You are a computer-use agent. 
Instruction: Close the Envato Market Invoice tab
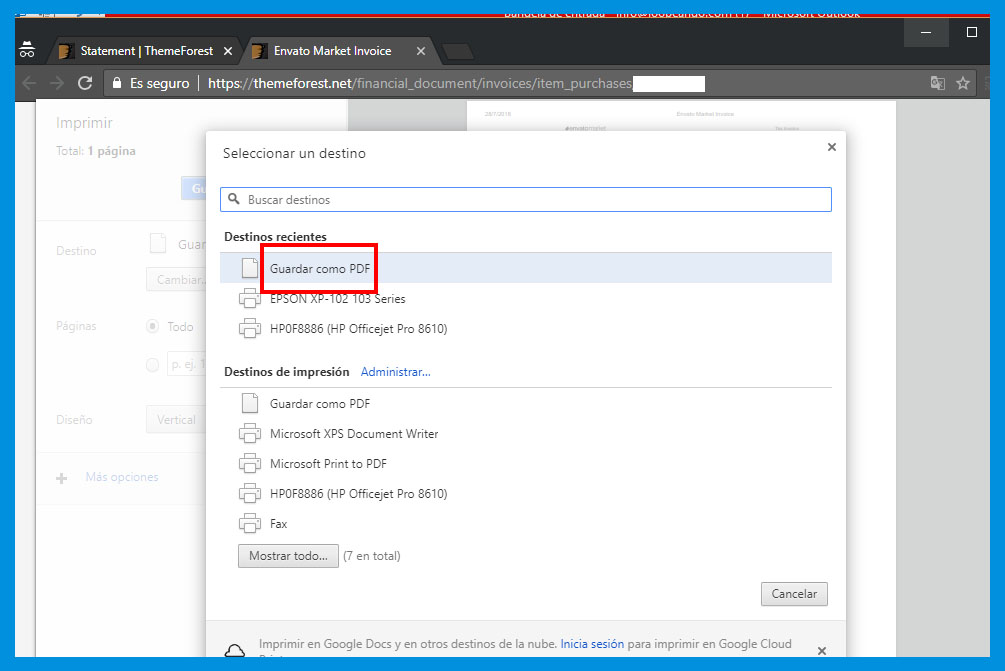(x=420, y=51)
